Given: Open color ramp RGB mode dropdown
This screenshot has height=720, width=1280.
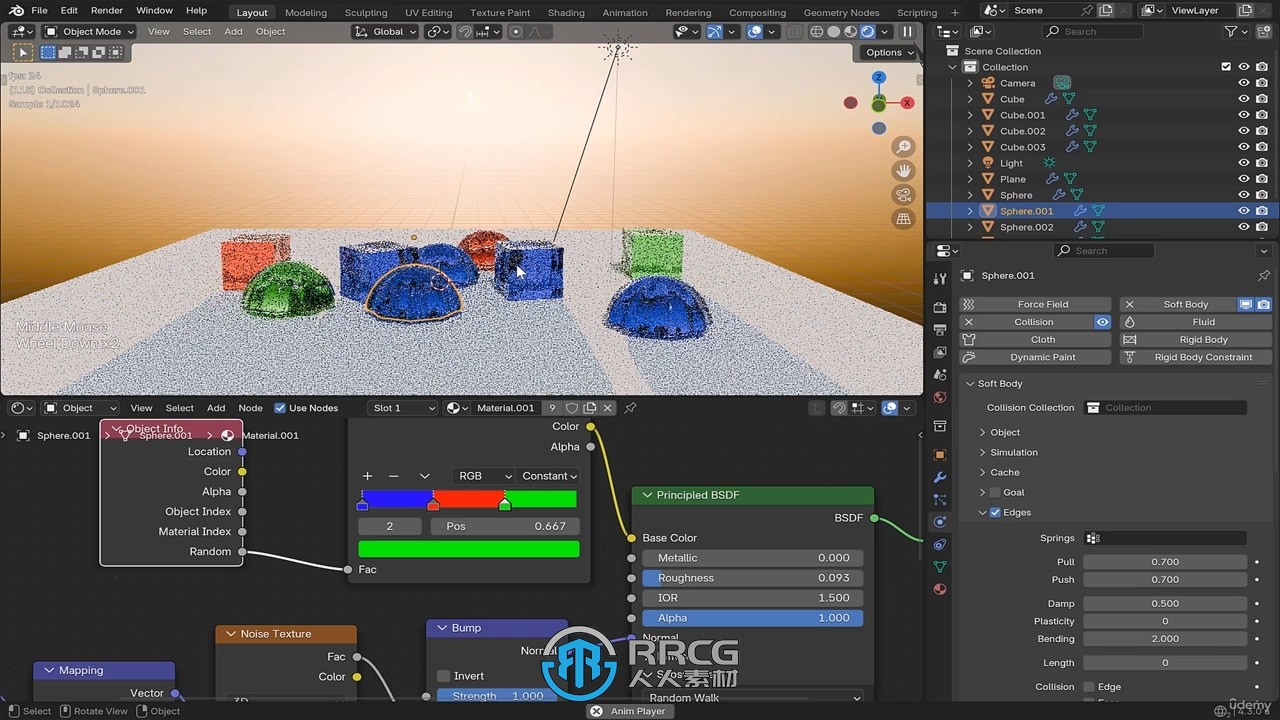Looking at the screenshot, I should (x=484, y=476).
